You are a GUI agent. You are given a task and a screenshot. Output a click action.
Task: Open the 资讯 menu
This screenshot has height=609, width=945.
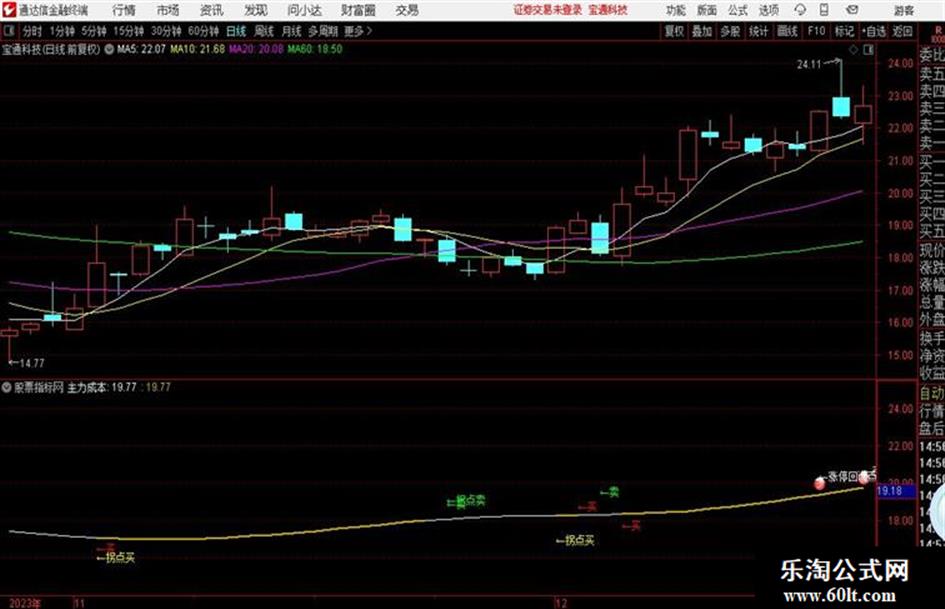click(212, 10)
